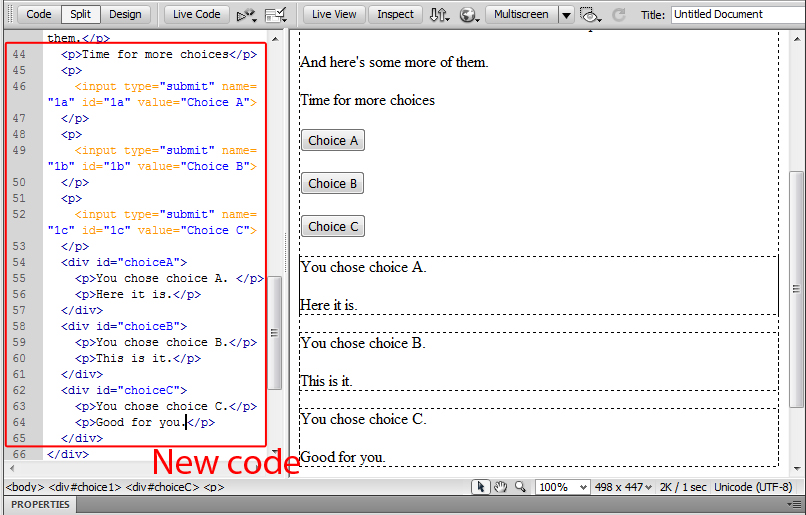Select the <p> tag in tag selector
This screenshot has height=515, width=806.
coord(214,487)
